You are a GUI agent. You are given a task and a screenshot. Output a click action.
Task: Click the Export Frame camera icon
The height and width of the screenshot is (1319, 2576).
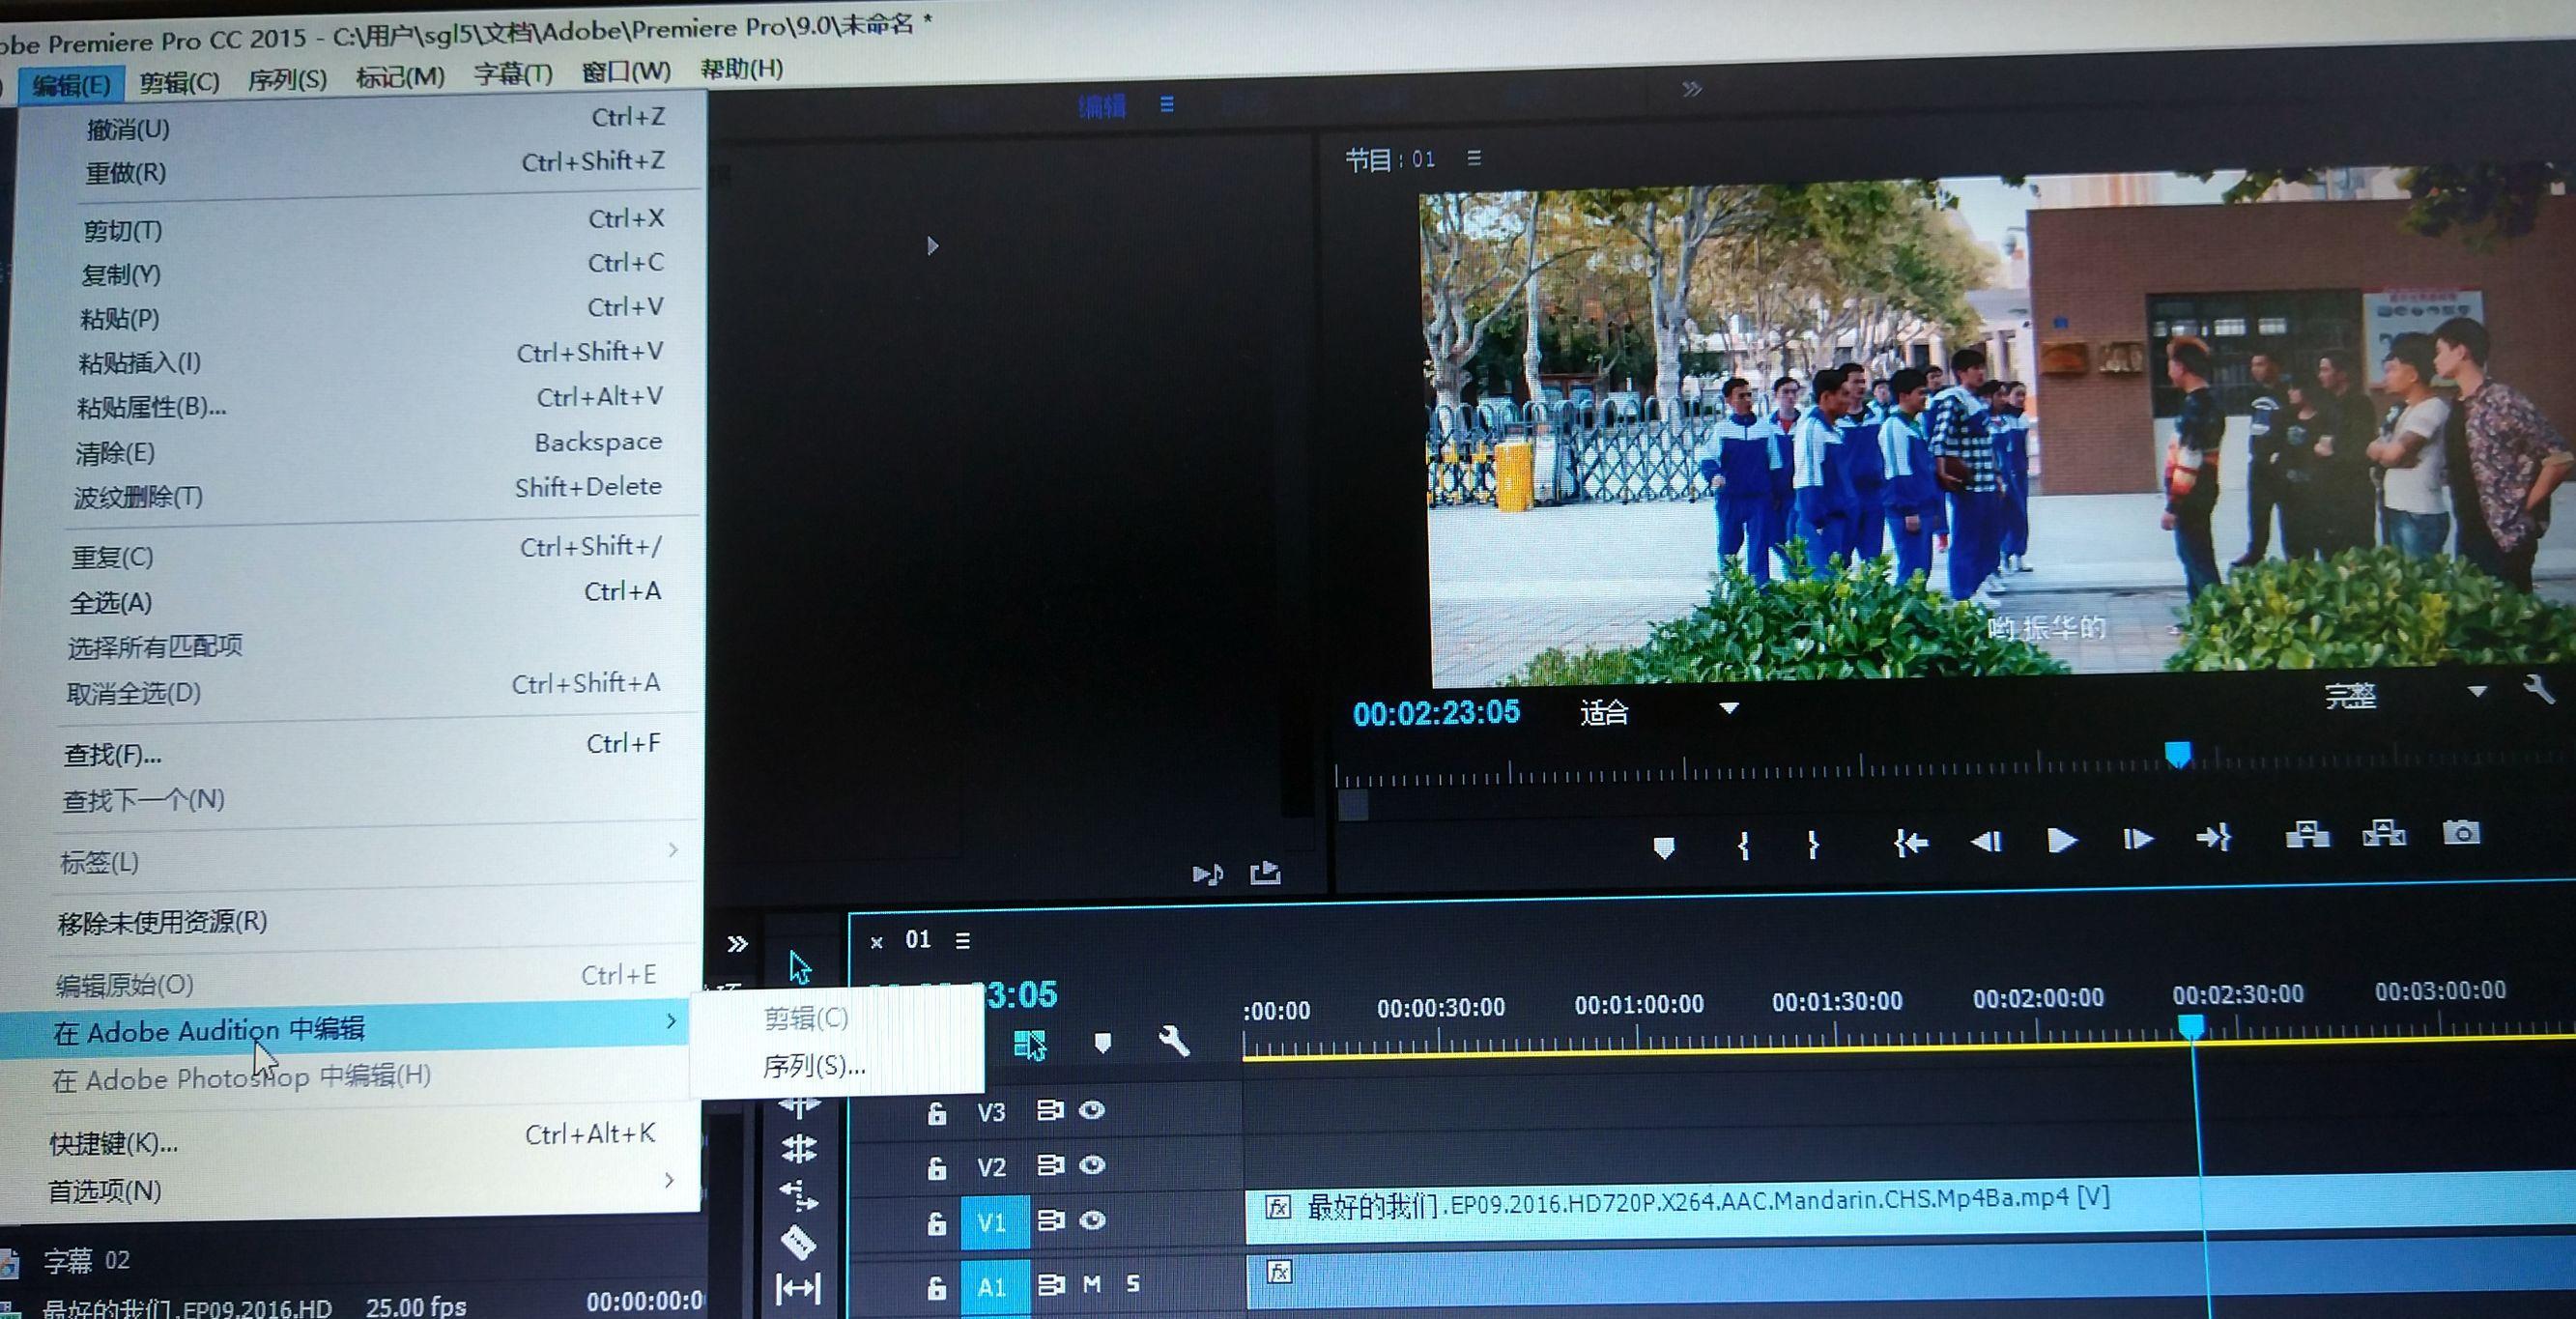tap(2461, 832)
